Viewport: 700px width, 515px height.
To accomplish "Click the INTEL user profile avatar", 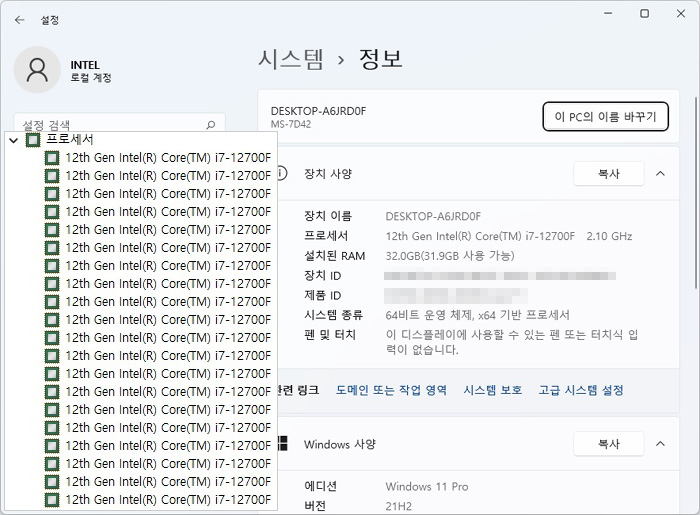I will pyautogui.click(x=38, y=70).
